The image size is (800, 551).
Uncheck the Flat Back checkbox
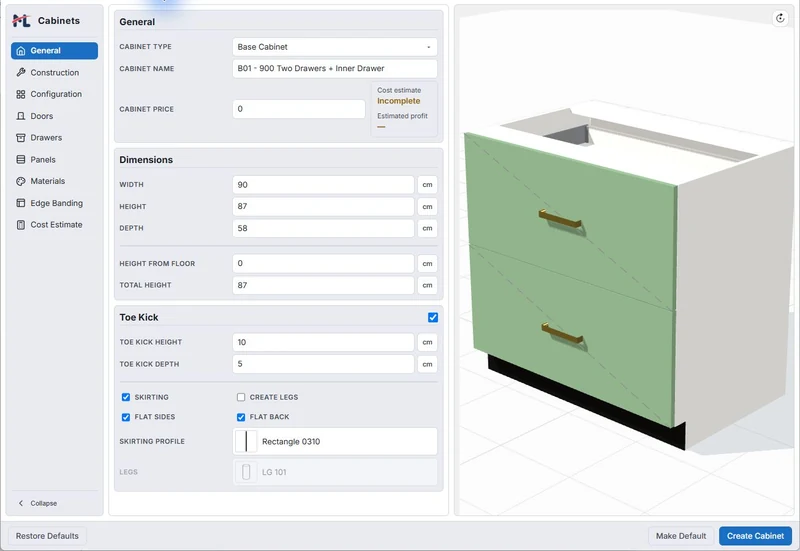pyautogui.click(x=241, y=417)
